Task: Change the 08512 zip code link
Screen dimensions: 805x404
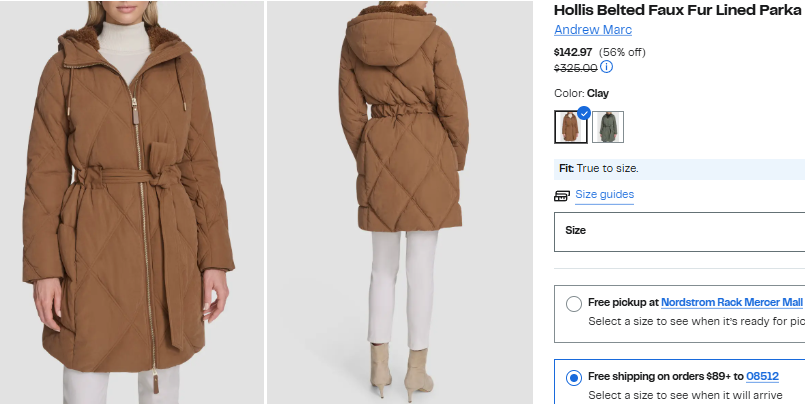Action: (x=762, y=376)
